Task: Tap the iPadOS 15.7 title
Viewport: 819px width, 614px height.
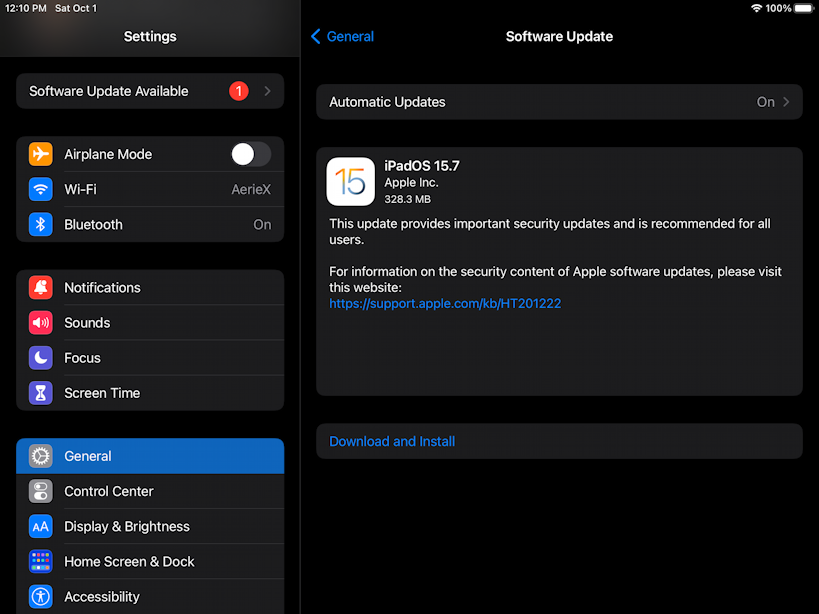Action: 422,166
